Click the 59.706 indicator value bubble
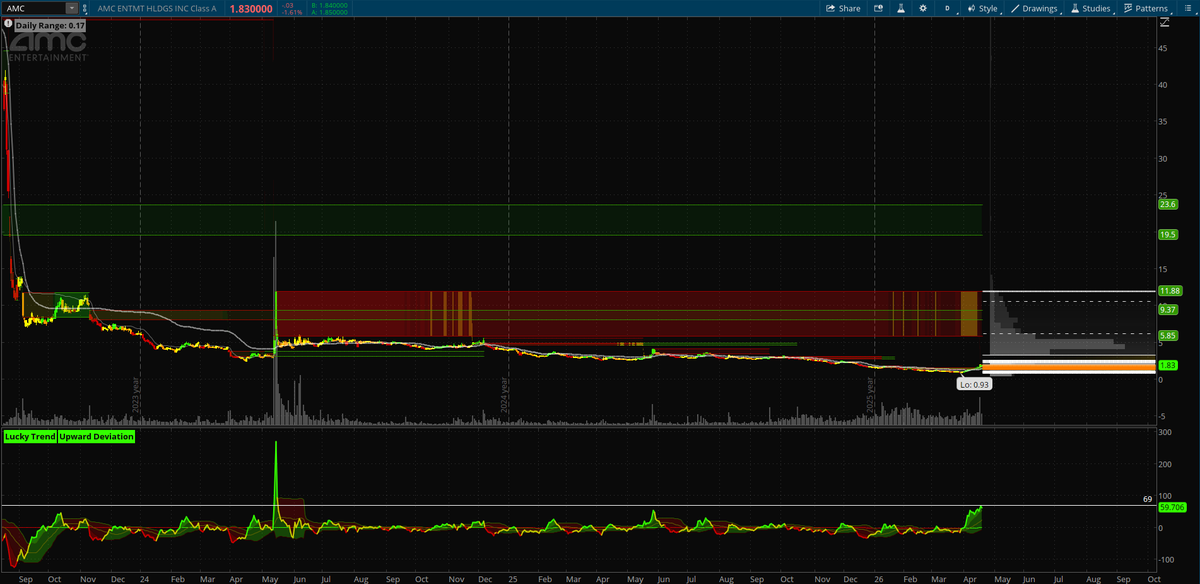The width and height of the screenshot is (1200, 584). (x=1171, y=508)
